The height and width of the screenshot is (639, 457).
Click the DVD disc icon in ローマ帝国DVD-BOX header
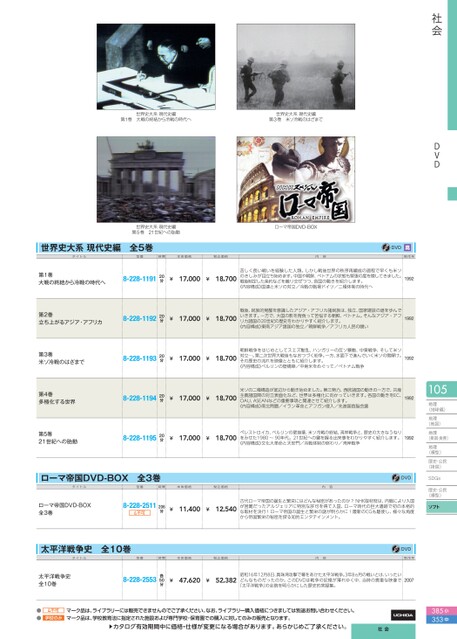pyautogui.click(x=395, y=478)
